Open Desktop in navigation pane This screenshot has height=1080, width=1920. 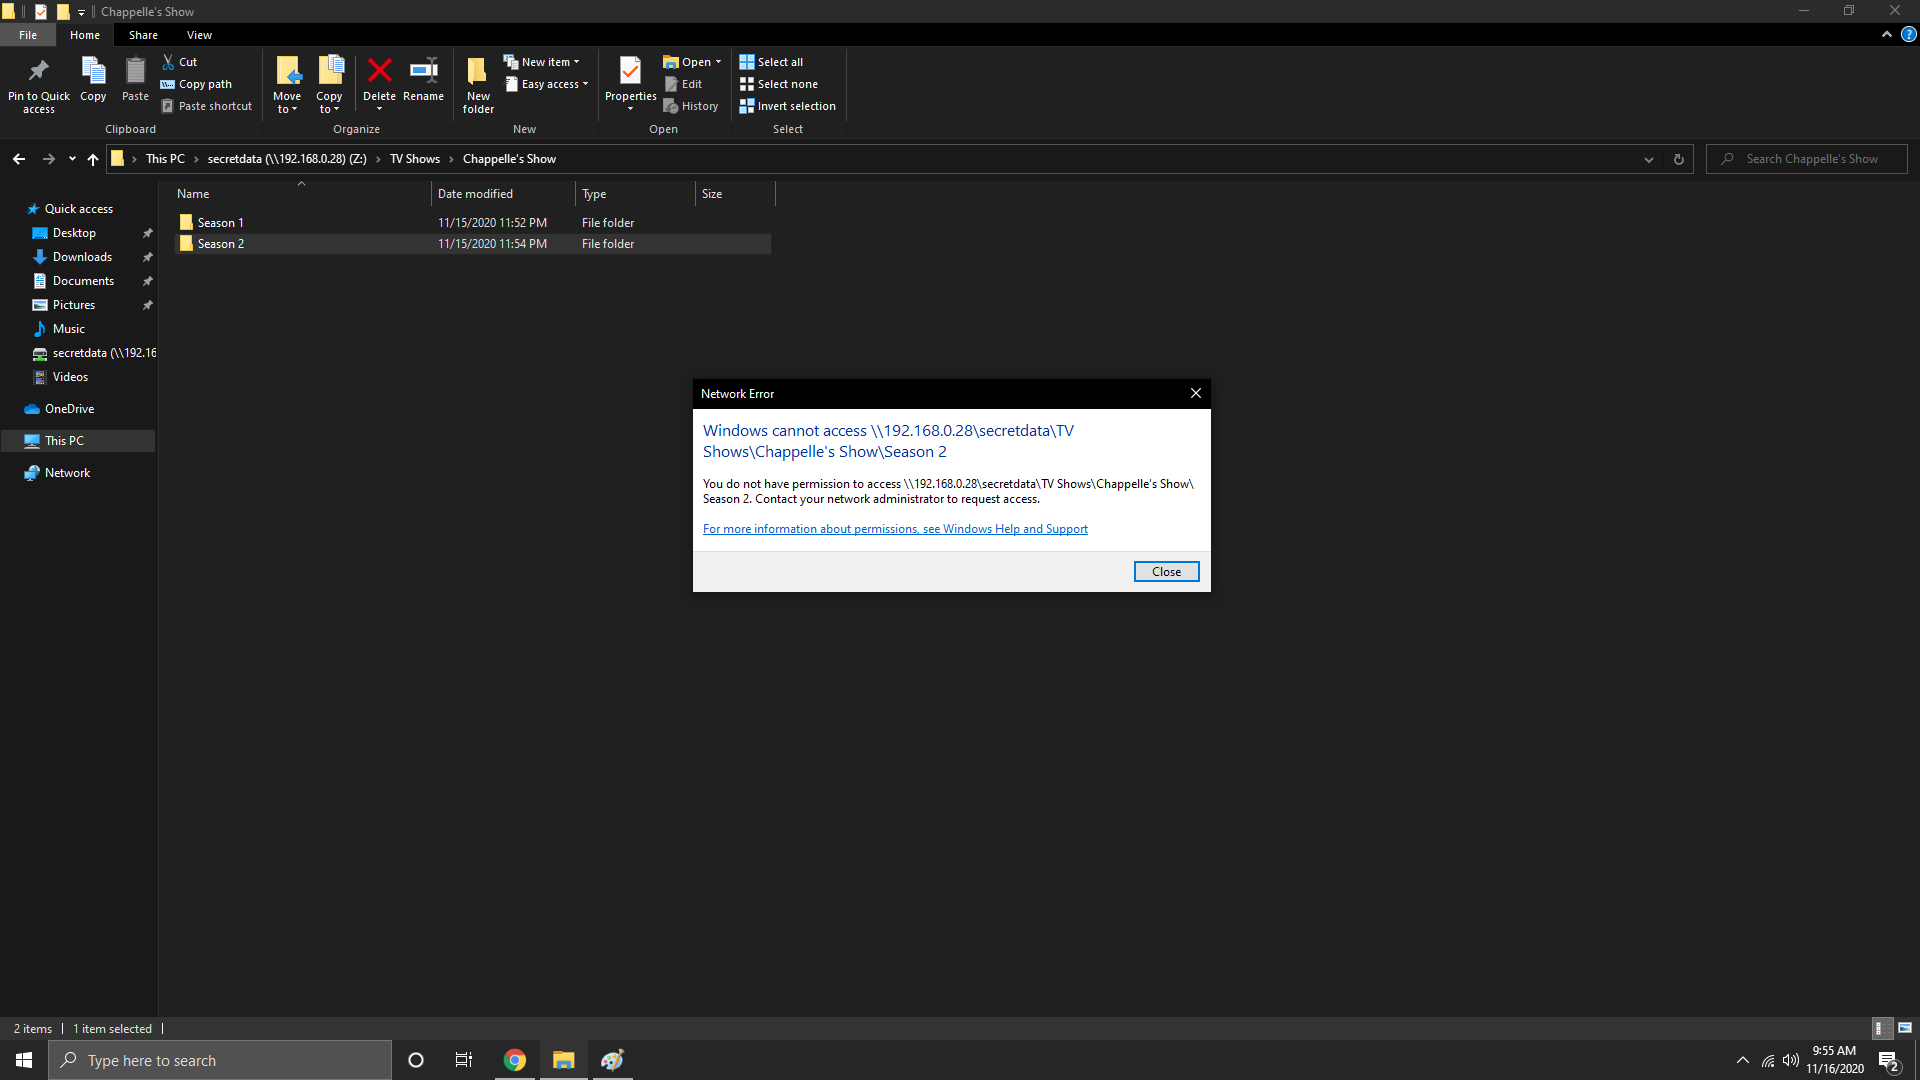click(75, 233)
